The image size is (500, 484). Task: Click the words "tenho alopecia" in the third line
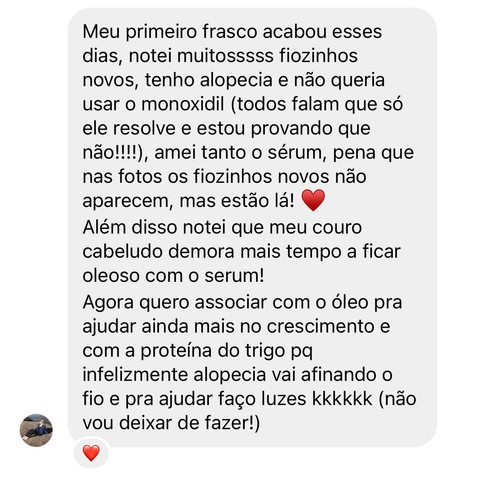[x=209, y=80]
